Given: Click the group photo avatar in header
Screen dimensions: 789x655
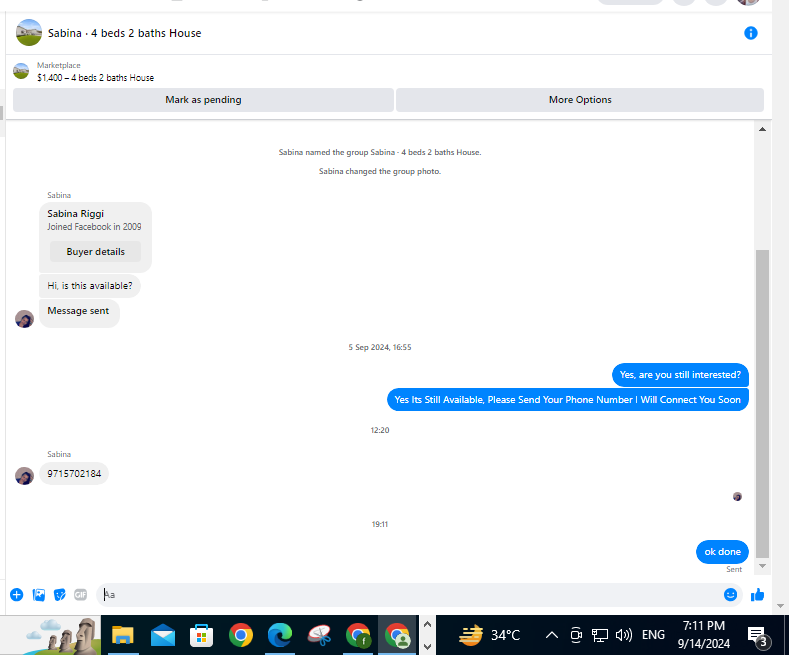Looking at the screenshot, I should click(x=29, y=33).
